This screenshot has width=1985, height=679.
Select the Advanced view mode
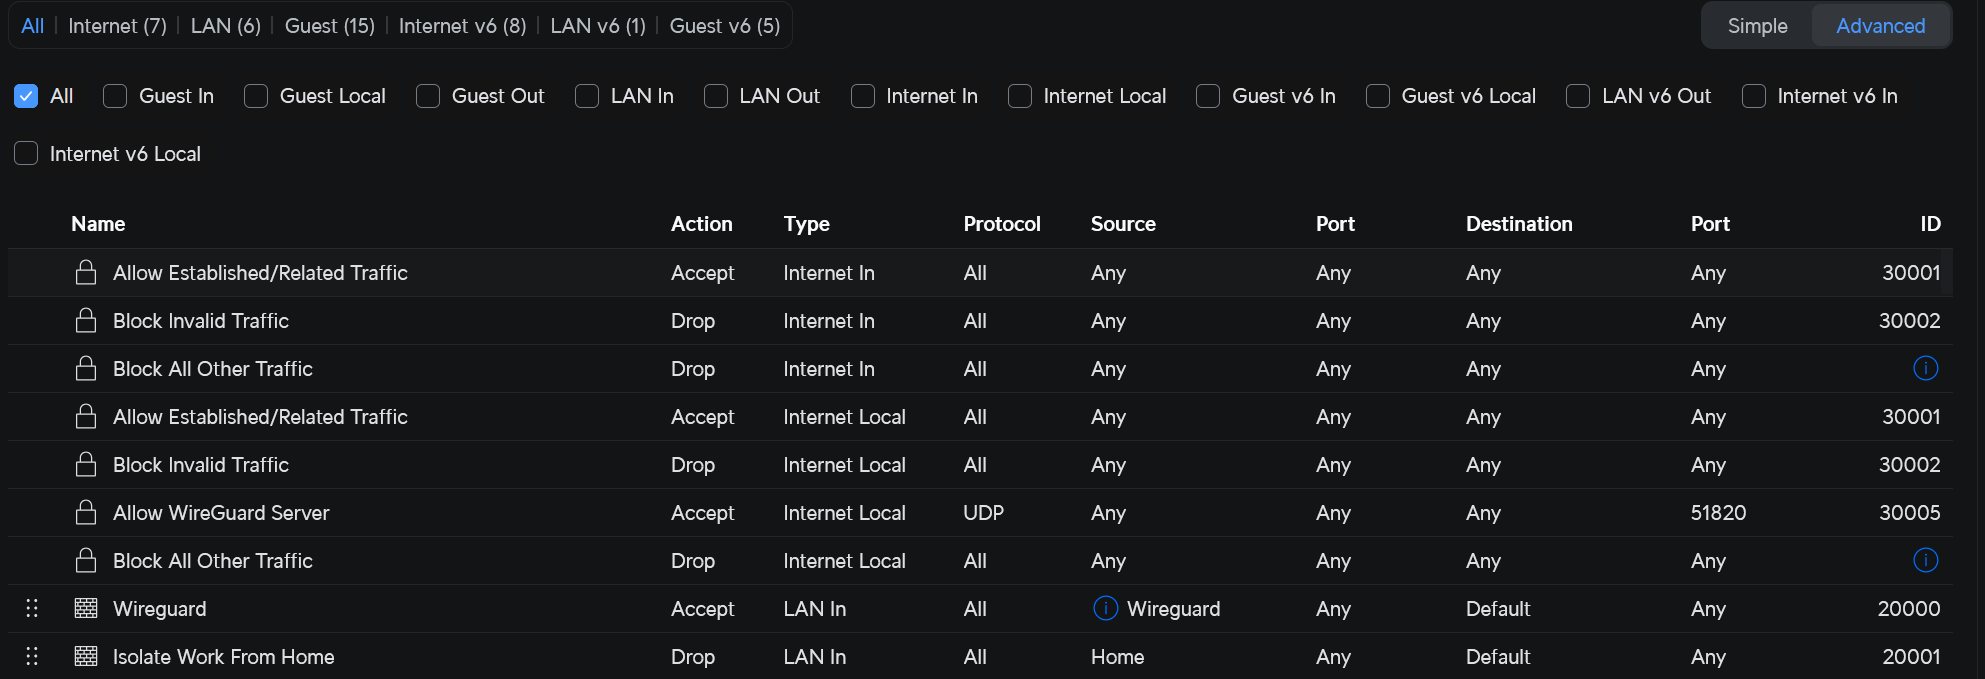(x=1880, y=26)
